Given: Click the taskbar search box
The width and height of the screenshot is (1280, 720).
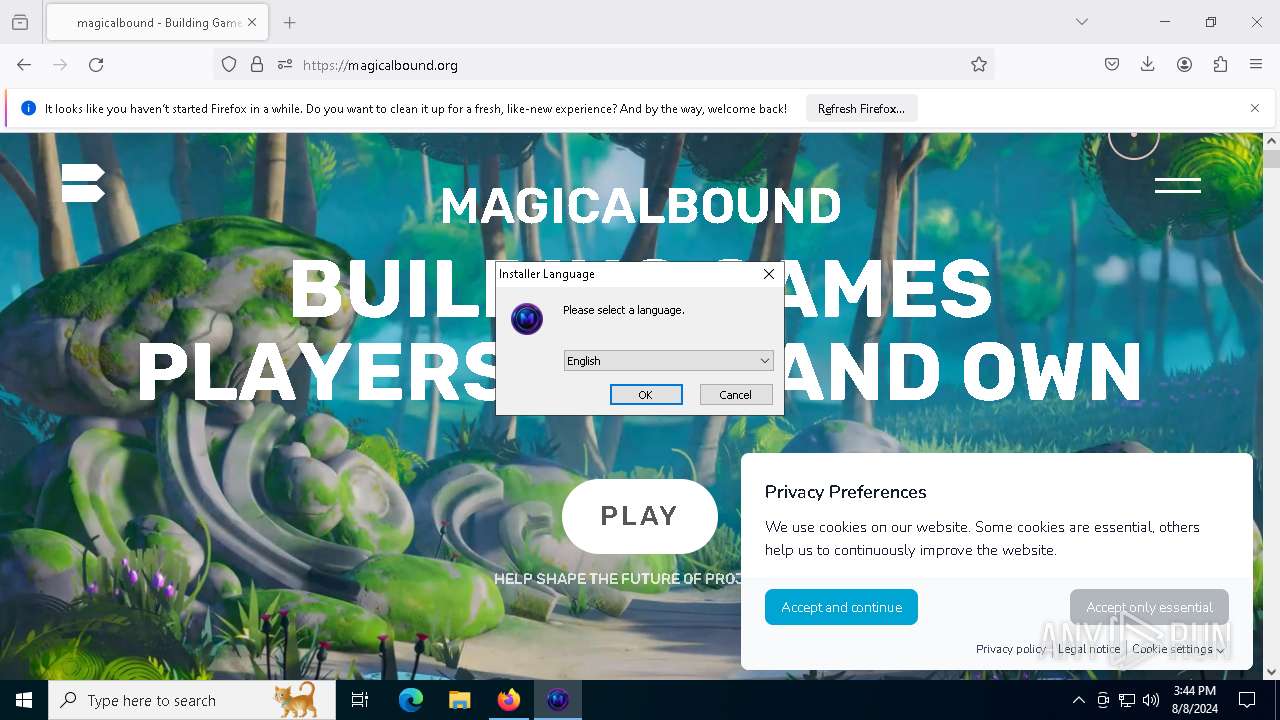Looking at the screenshot, I should pyautogui.click(x=192, y=700).
